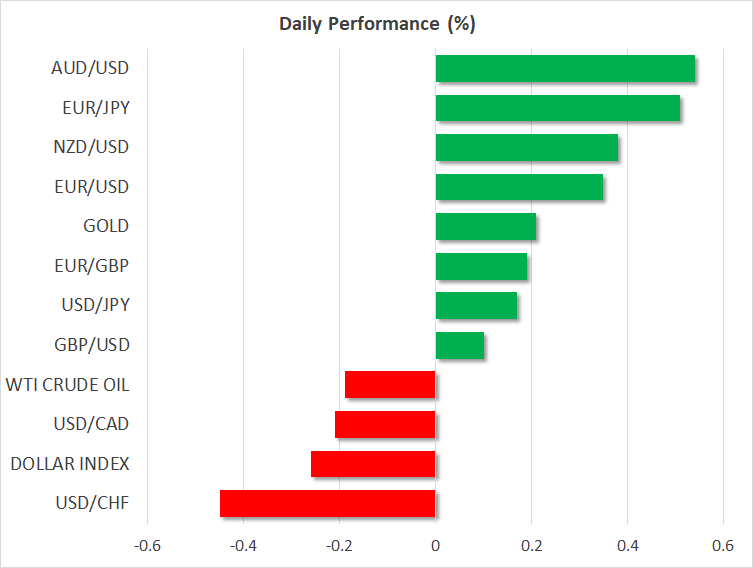
Task: Click the AUD/USD green bar
Action: click(565, 69)
